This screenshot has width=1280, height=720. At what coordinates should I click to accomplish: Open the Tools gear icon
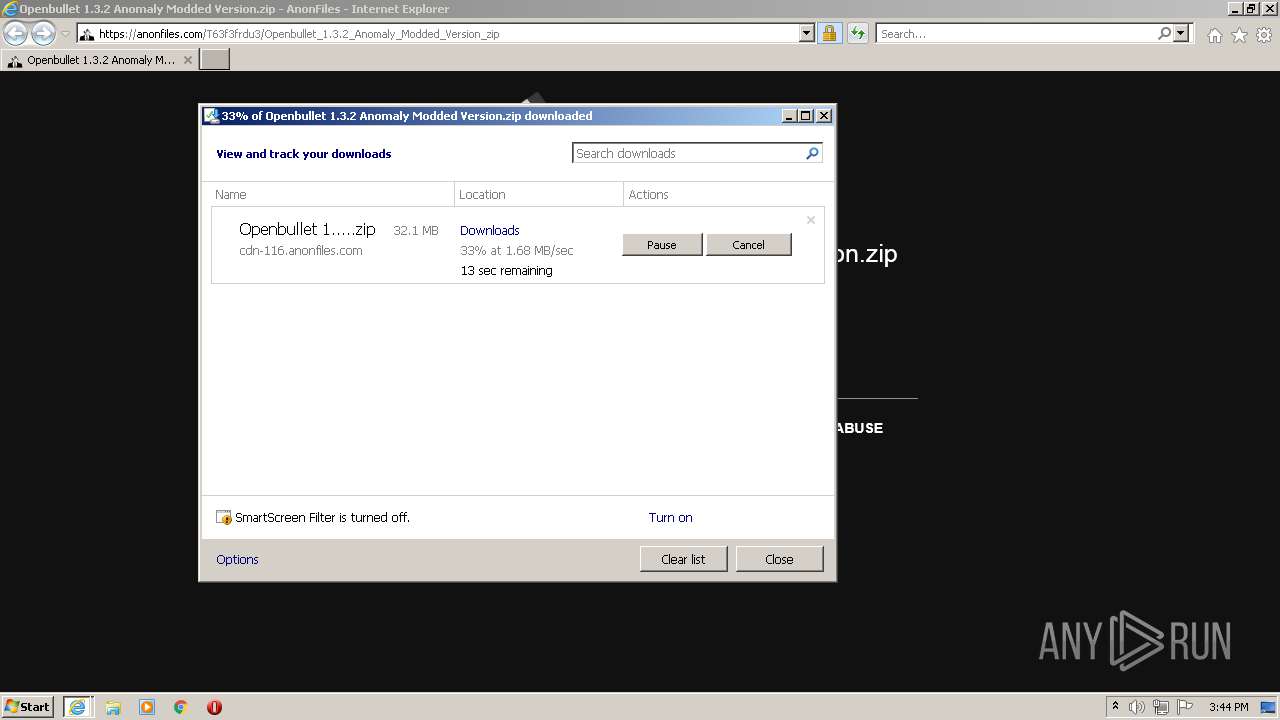click(x=1264, y=35)
